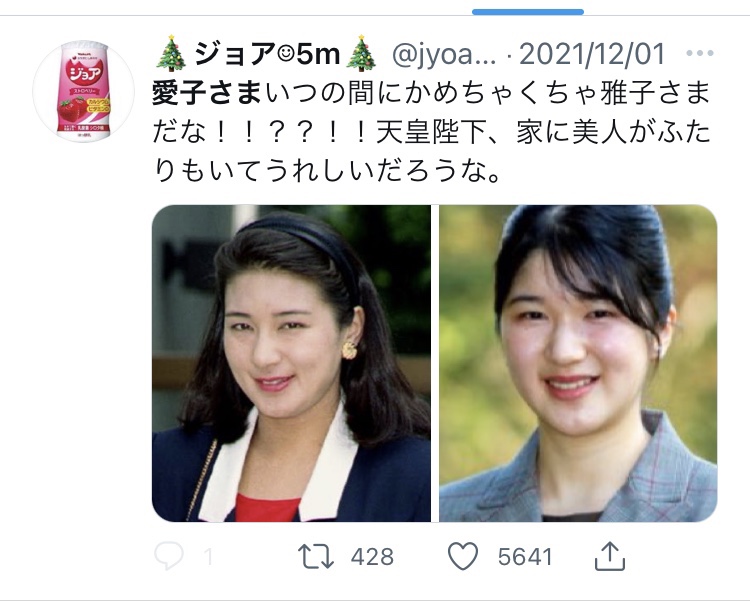Screen dimensions: 750x610
Task: Tap the share upload arrow icon
Action: [x=610, y=556]
